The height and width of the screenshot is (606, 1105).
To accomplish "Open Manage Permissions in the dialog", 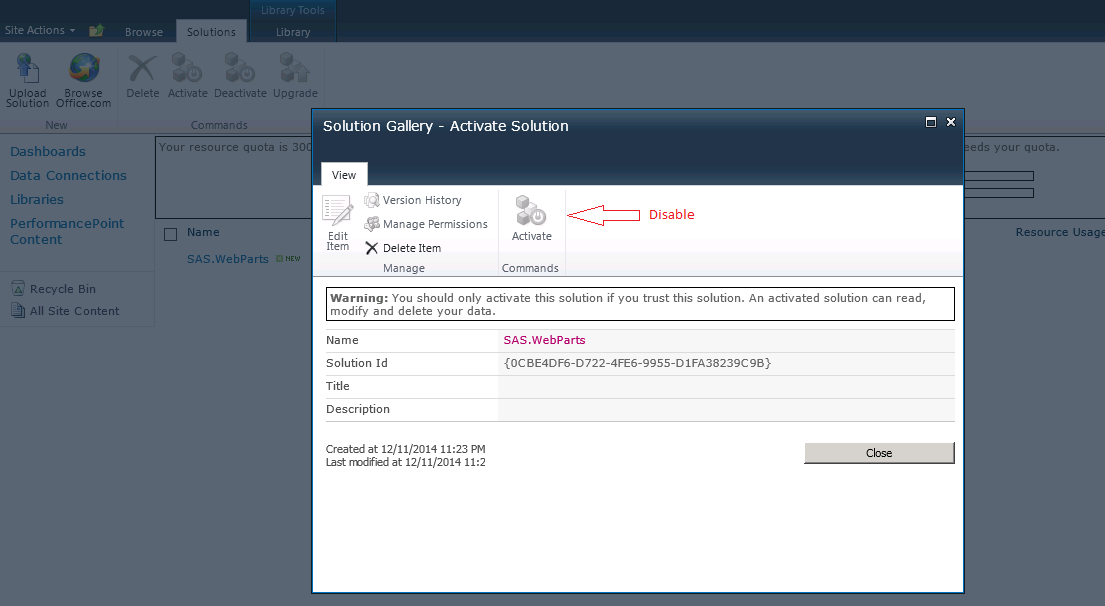I will tap(426, 224).
